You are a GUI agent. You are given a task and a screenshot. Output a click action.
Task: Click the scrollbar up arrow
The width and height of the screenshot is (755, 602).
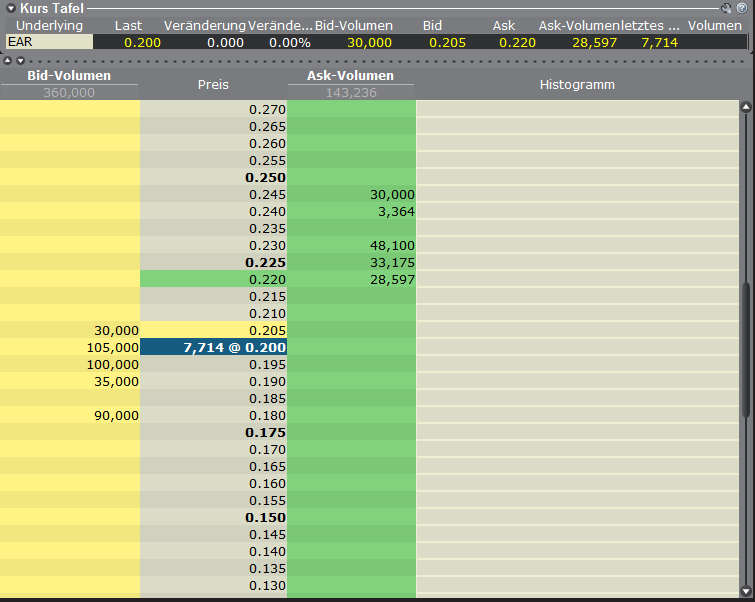pyautogui.click(x=745, y=106)
